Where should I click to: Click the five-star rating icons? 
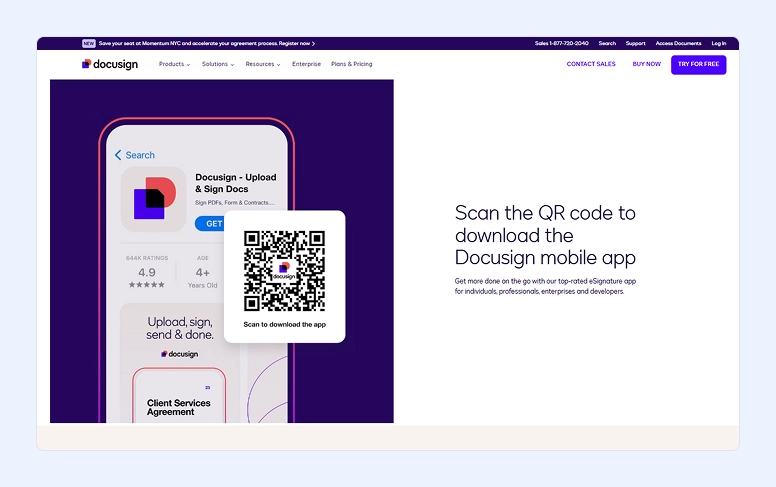coord(146,285)
